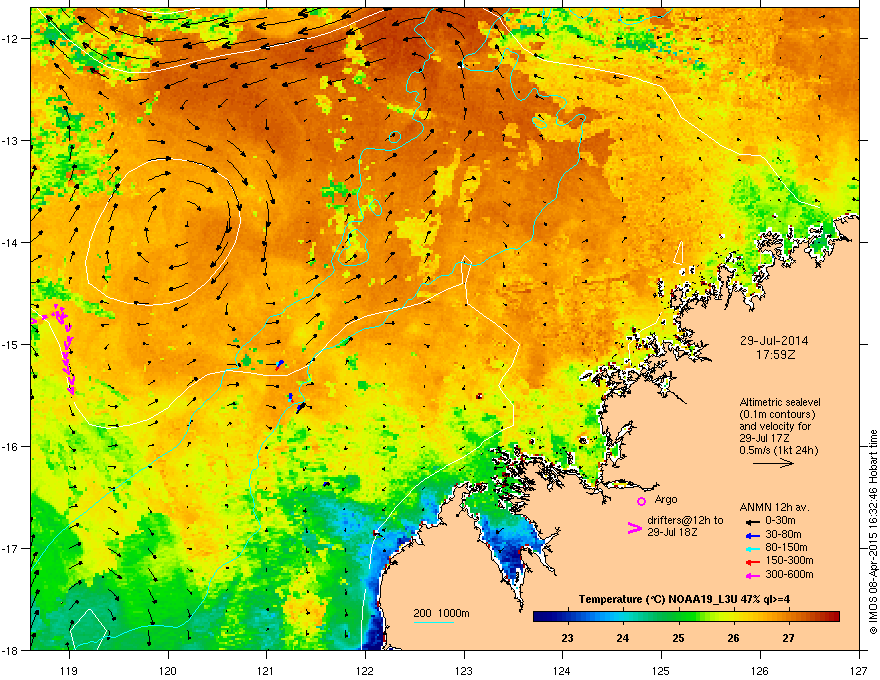
Task: Click the cyan line under '200 1000m'
Action: point(433,622)
